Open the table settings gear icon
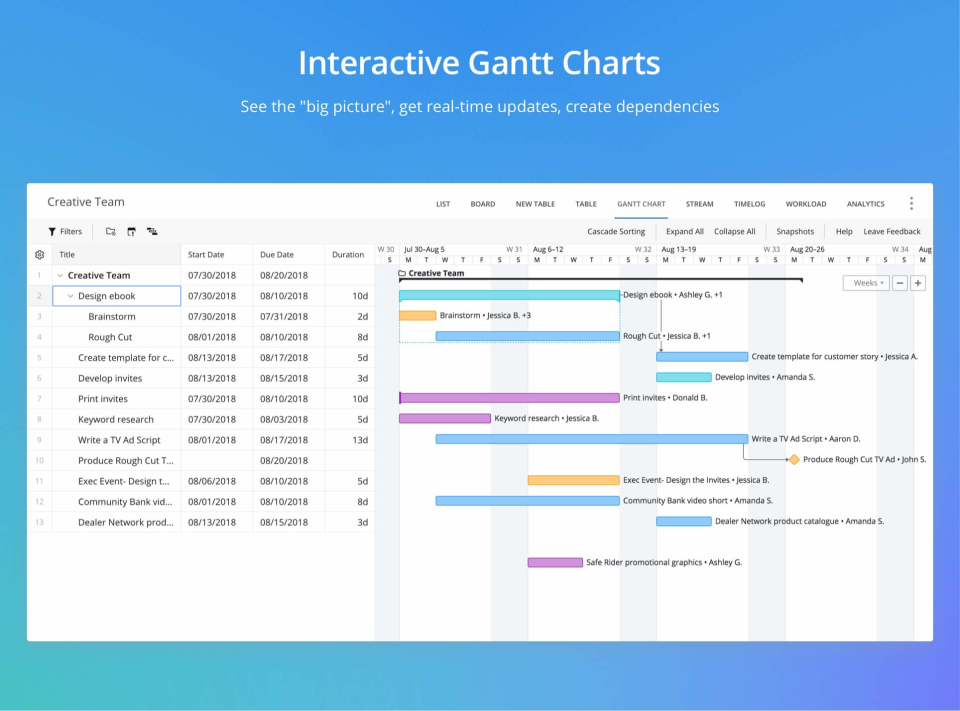 point(40,255)
